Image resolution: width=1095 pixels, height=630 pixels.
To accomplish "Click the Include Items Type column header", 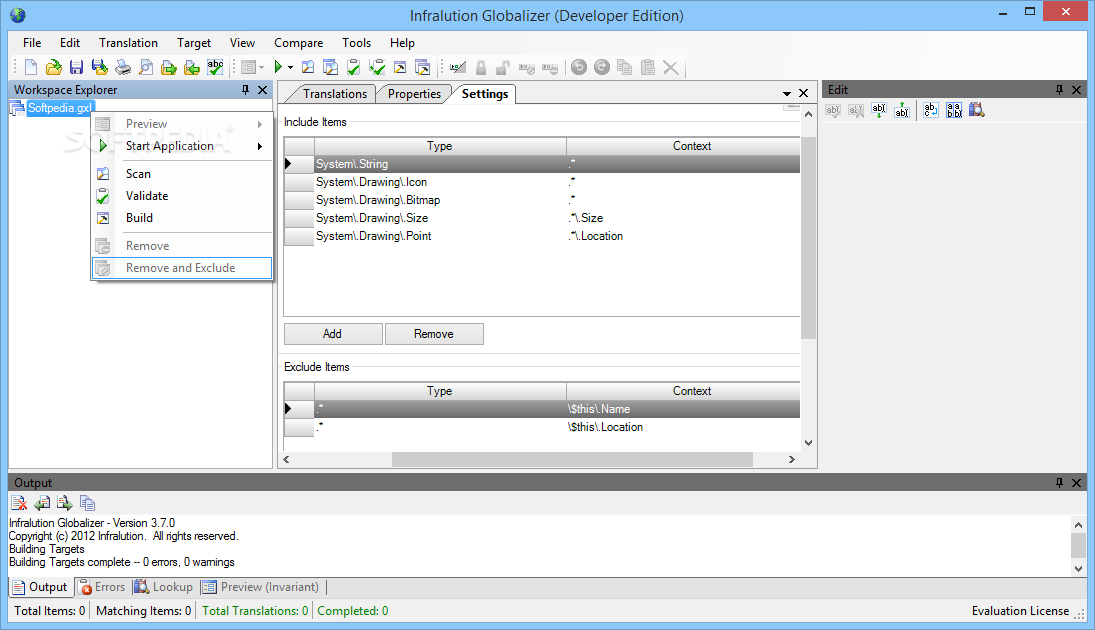I will pyautogui.click(x=440, y=146).
